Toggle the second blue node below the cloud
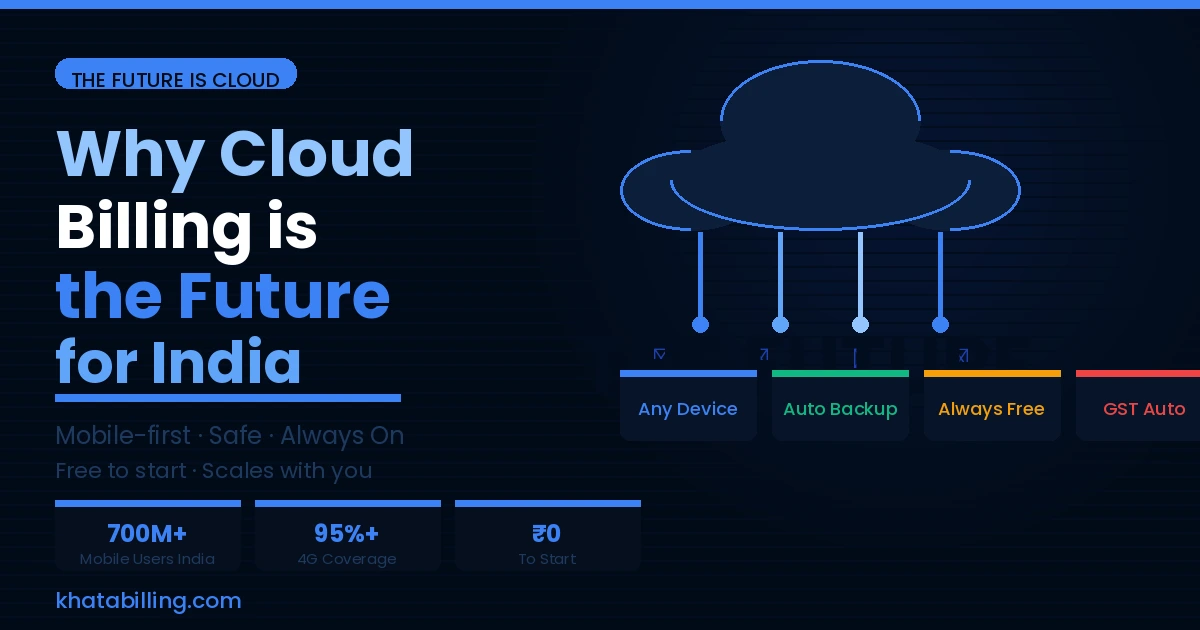This screenshot has width=1200, height=630. (780, 324)
